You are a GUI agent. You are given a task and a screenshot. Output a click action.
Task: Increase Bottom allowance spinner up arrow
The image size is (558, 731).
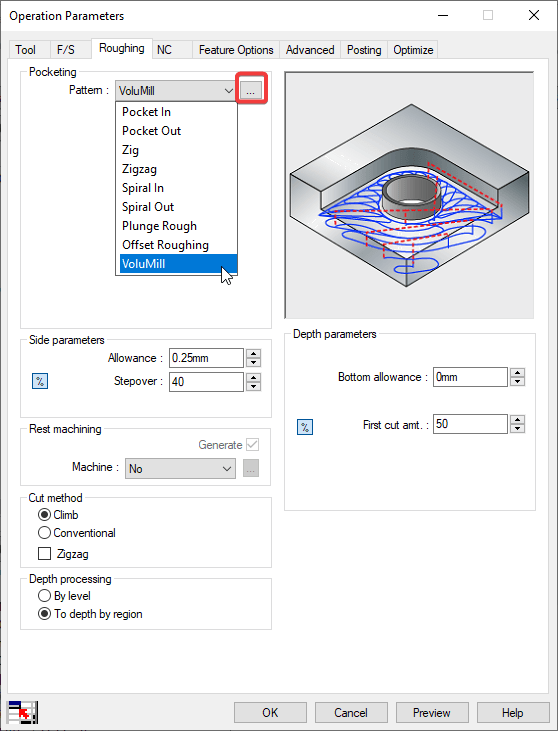coord(517,372)
